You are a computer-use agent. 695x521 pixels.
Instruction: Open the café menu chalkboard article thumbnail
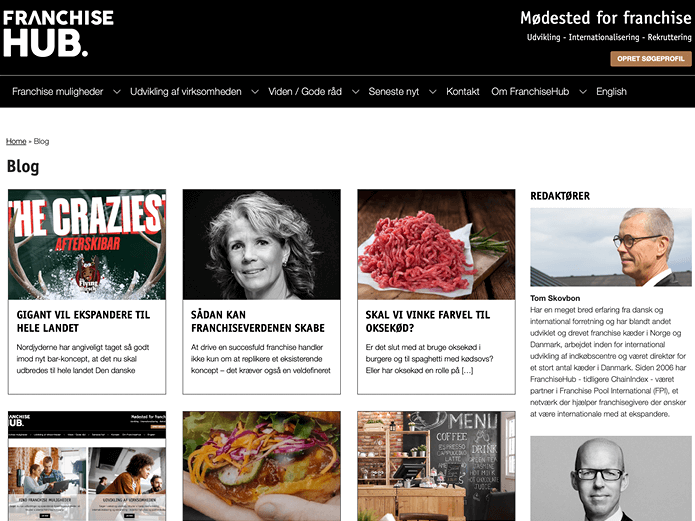tap(436, 466)
